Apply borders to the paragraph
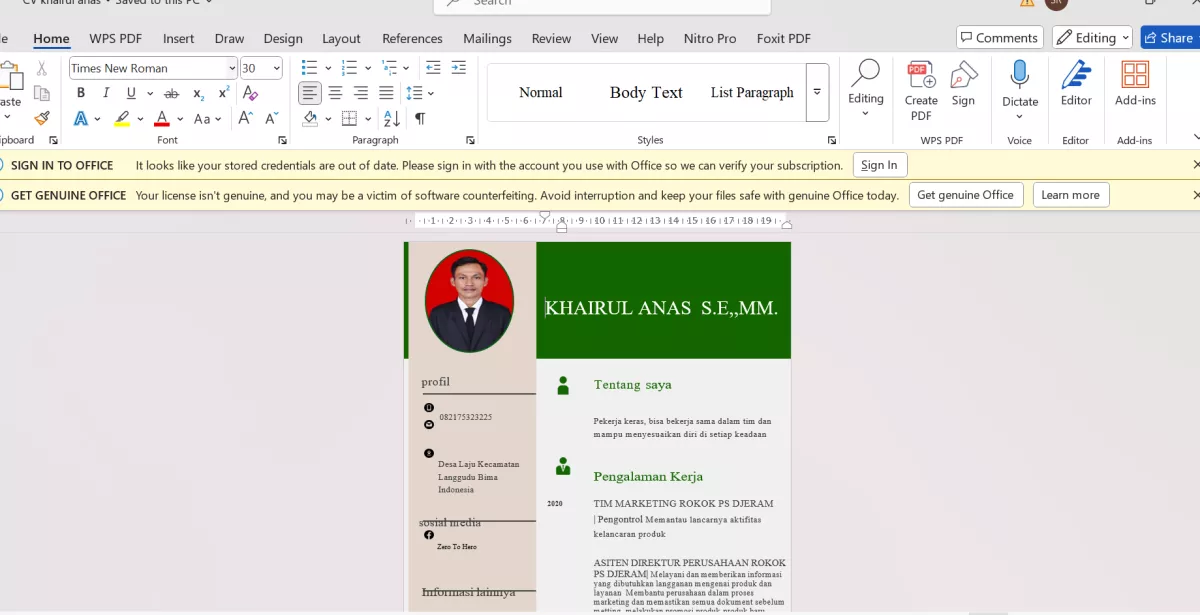This screenshot has width=1200, height=615. 349,118
